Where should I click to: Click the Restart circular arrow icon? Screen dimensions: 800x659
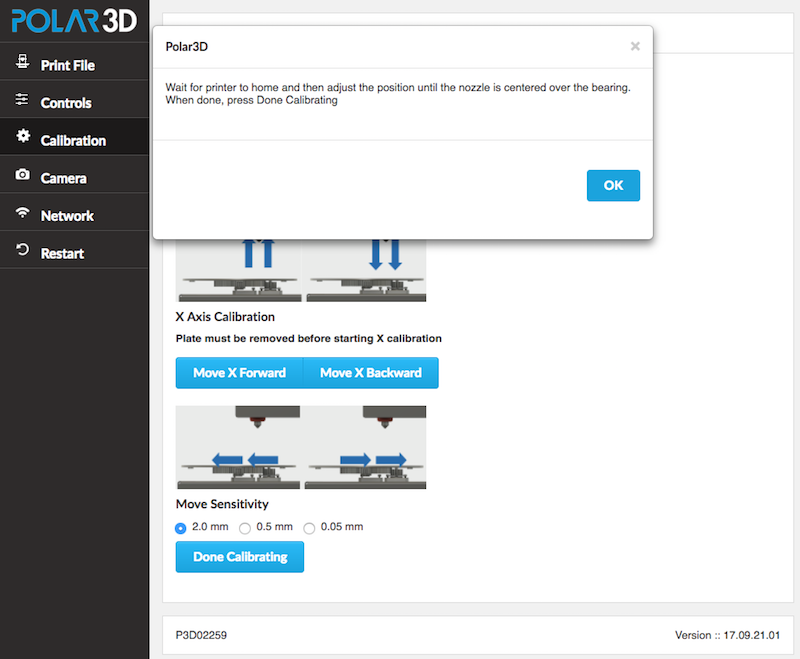[x=22, y=249]
